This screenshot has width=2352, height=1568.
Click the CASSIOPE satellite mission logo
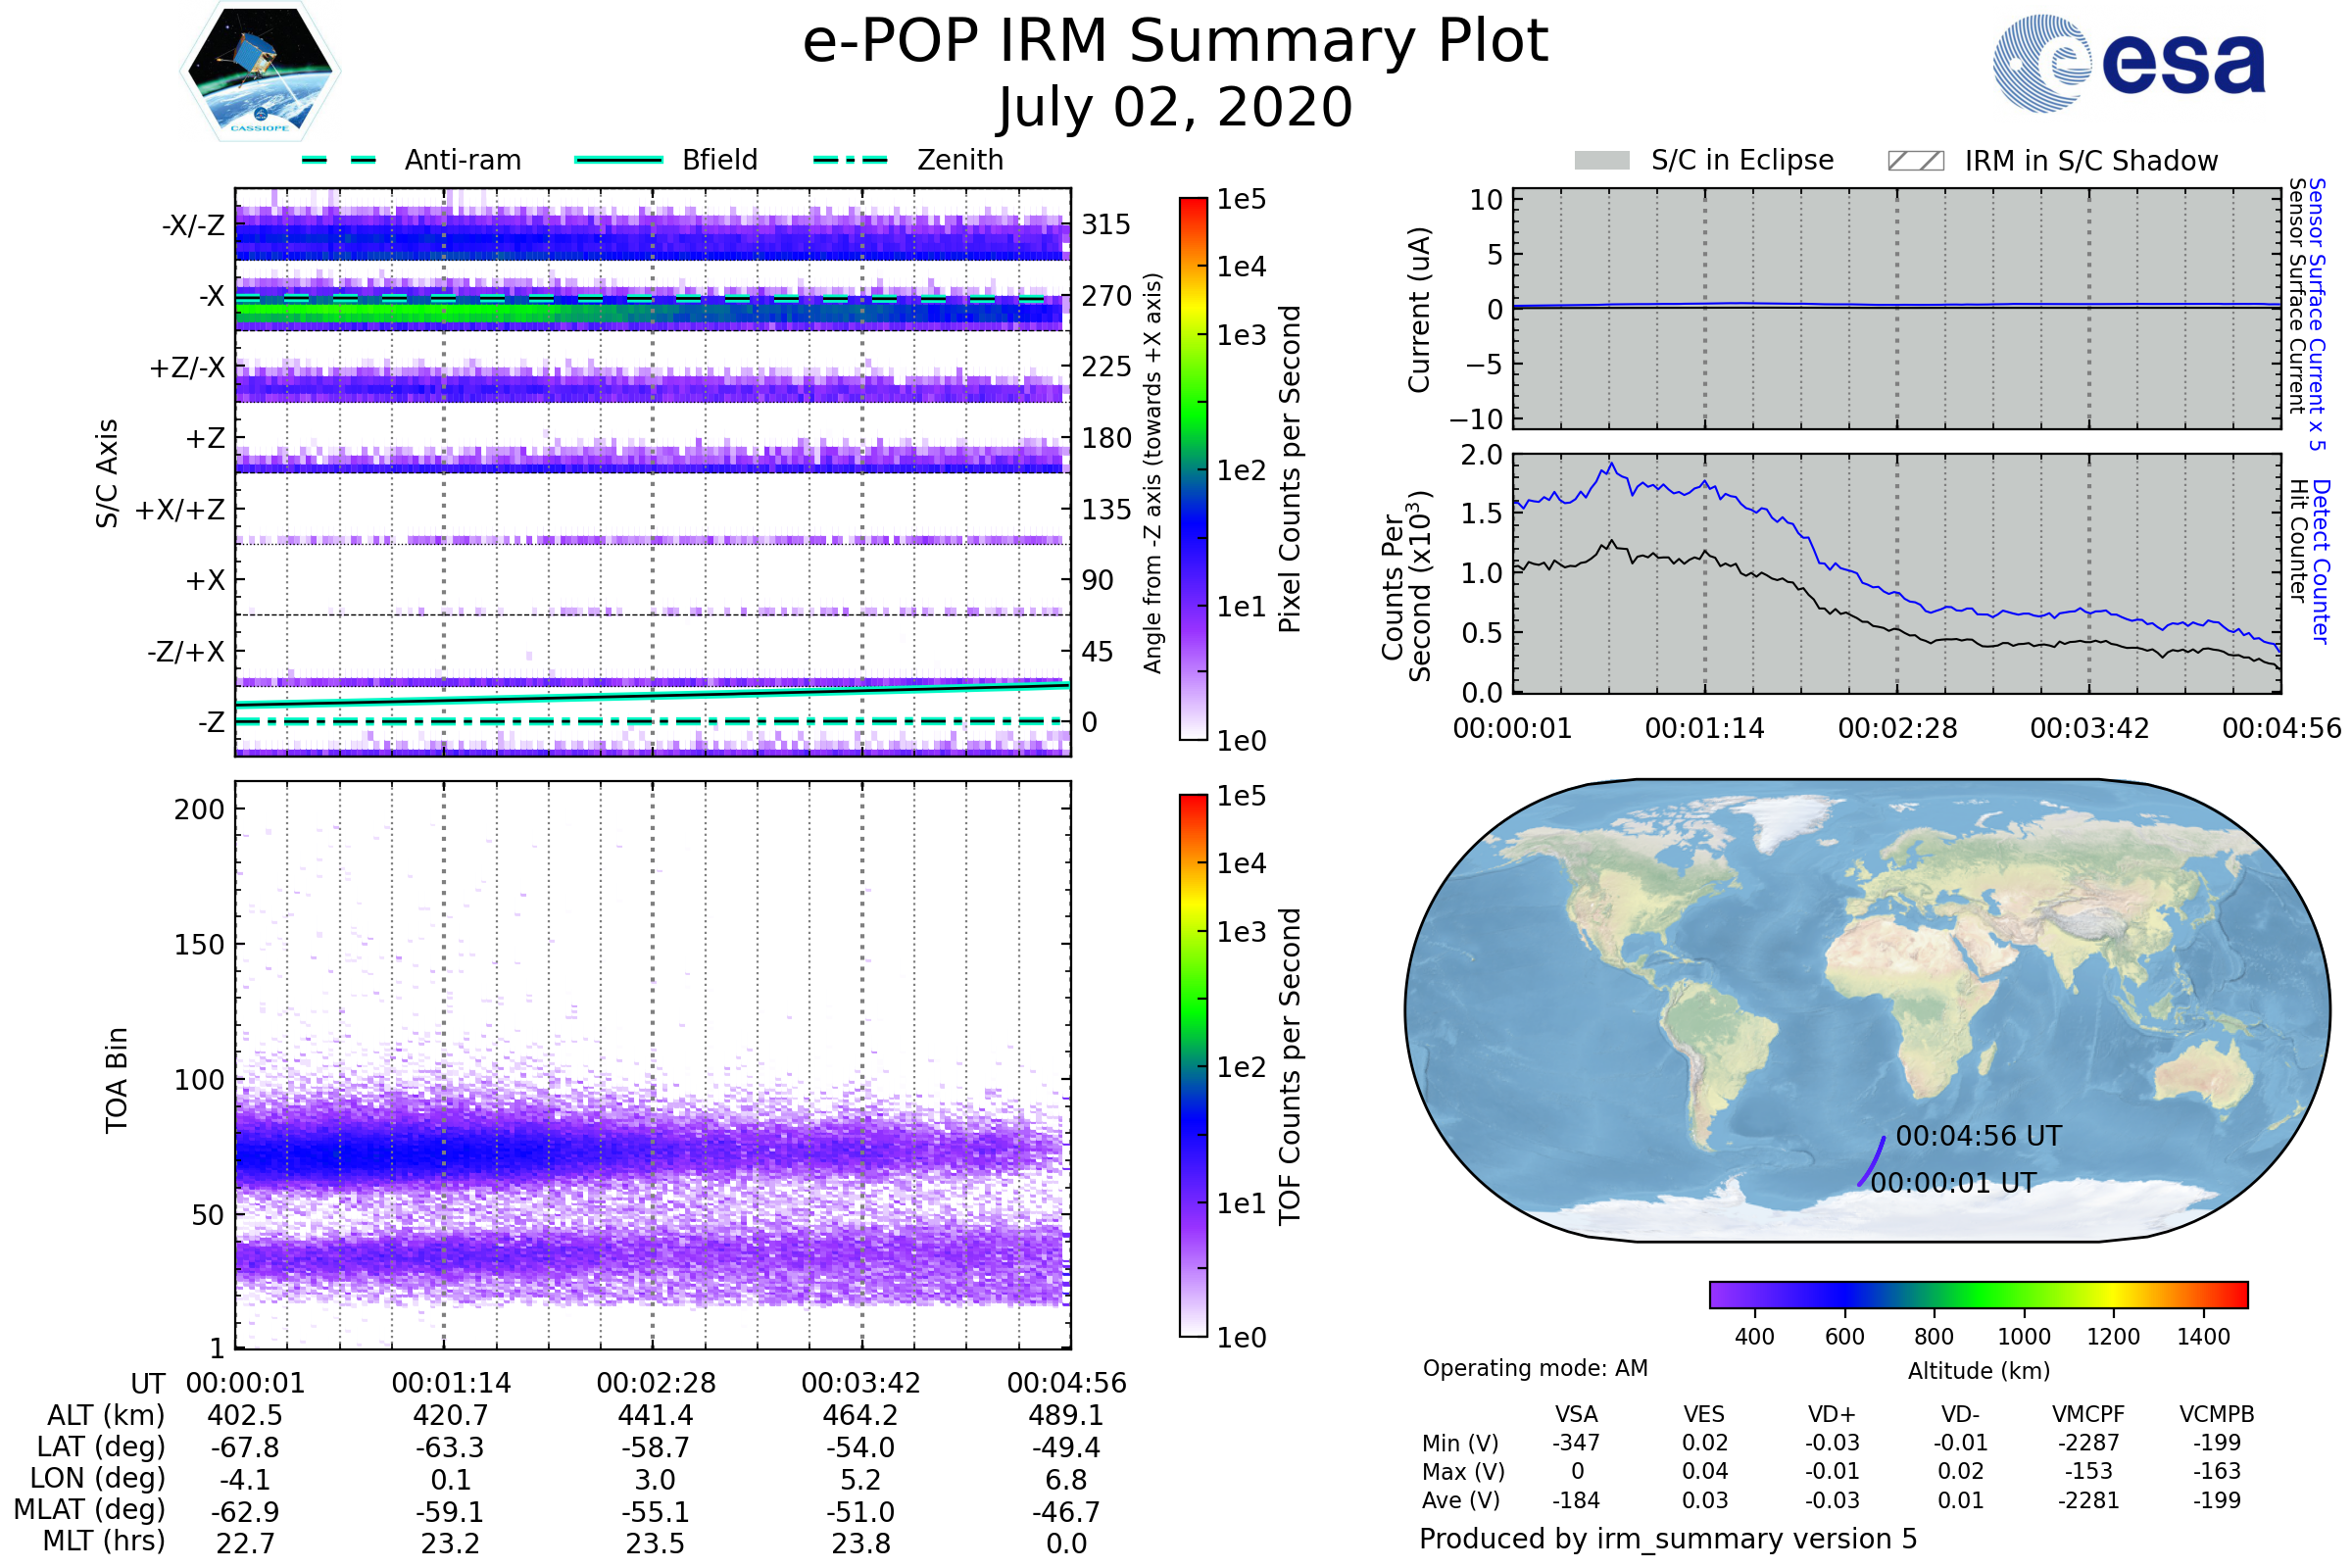click(x=260, y=72)
